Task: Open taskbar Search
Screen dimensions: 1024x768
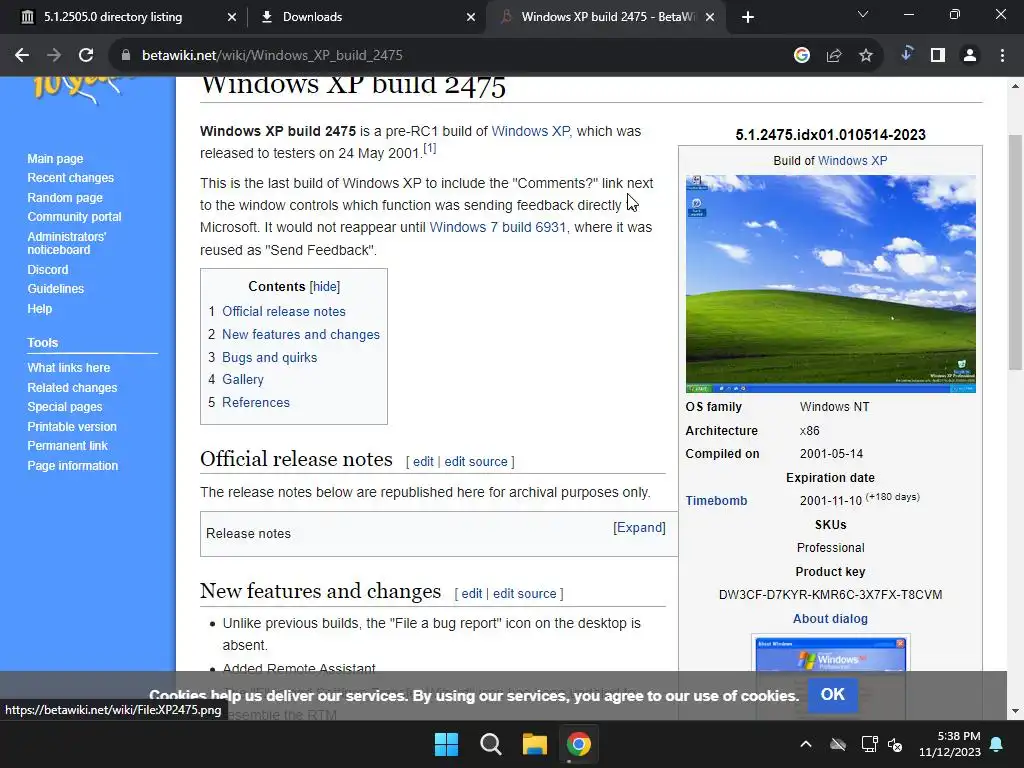Action: click(490, 744)
